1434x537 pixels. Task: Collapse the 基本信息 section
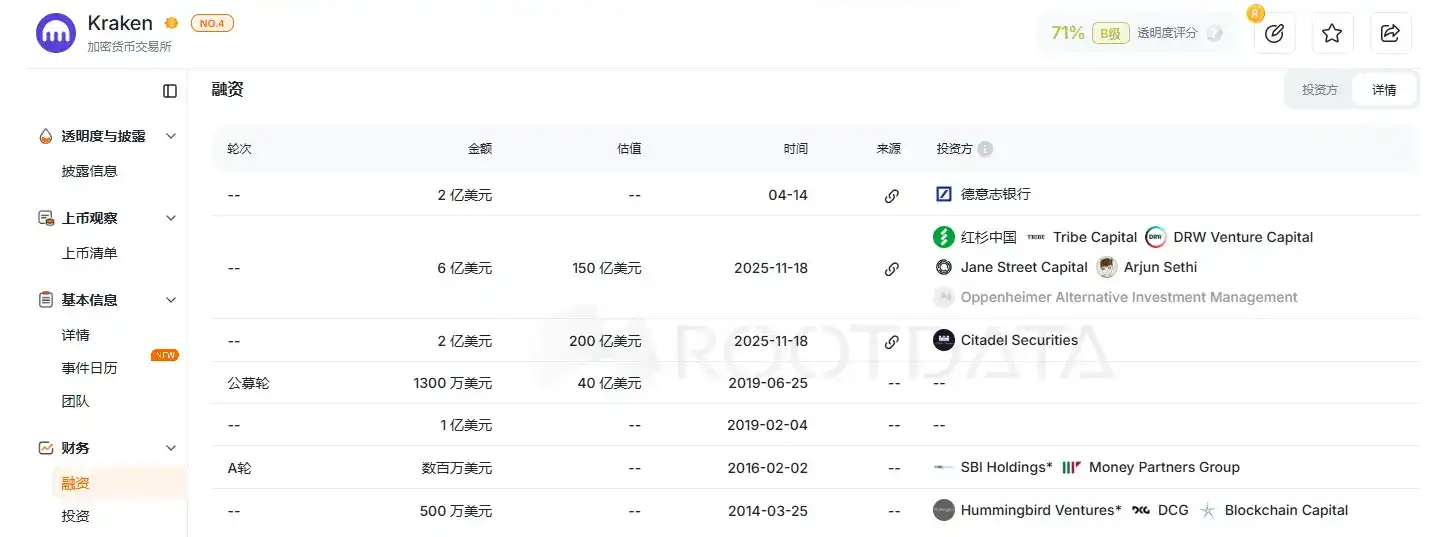[x=171, y=300]
